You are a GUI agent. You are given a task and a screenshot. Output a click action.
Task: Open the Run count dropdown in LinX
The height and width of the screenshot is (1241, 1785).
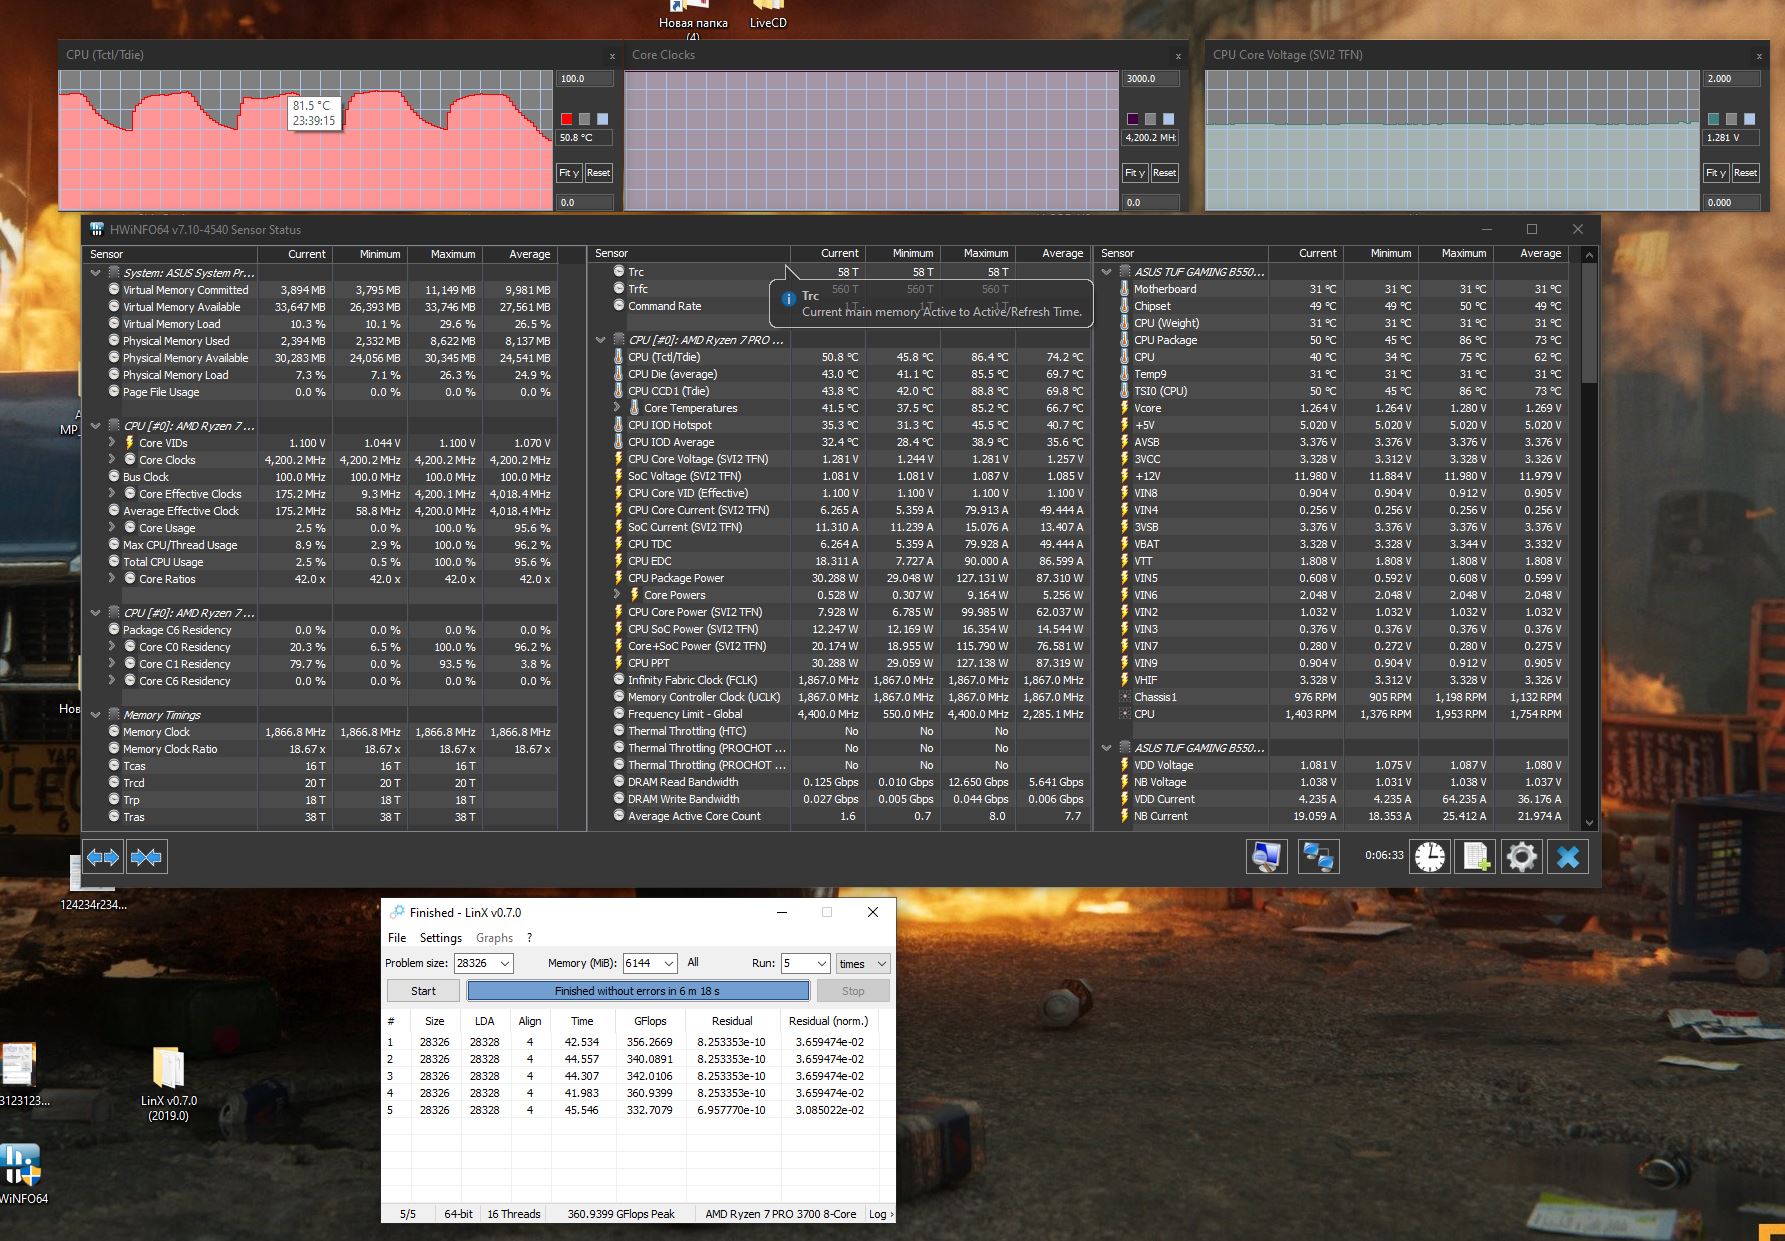point(822,963)
